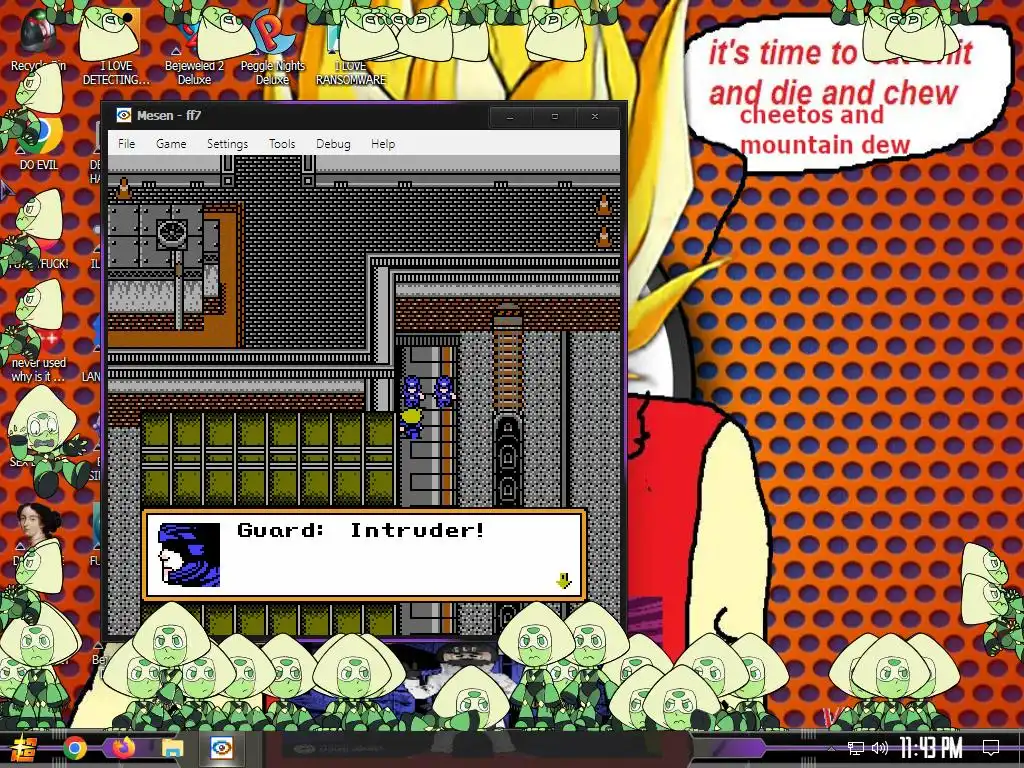This screenshot has width=1024, height=768.
Task: Select the I LOVE DETECTING desktop icon
Action: pyautogui.click(x=116, y=46)
